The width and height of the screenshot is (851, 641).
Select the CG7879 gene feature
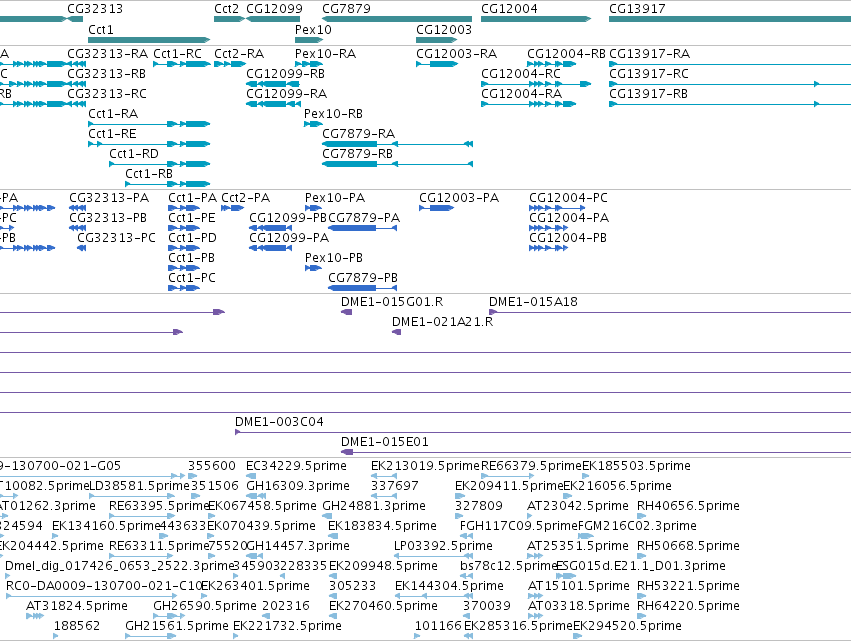point(397,19)
